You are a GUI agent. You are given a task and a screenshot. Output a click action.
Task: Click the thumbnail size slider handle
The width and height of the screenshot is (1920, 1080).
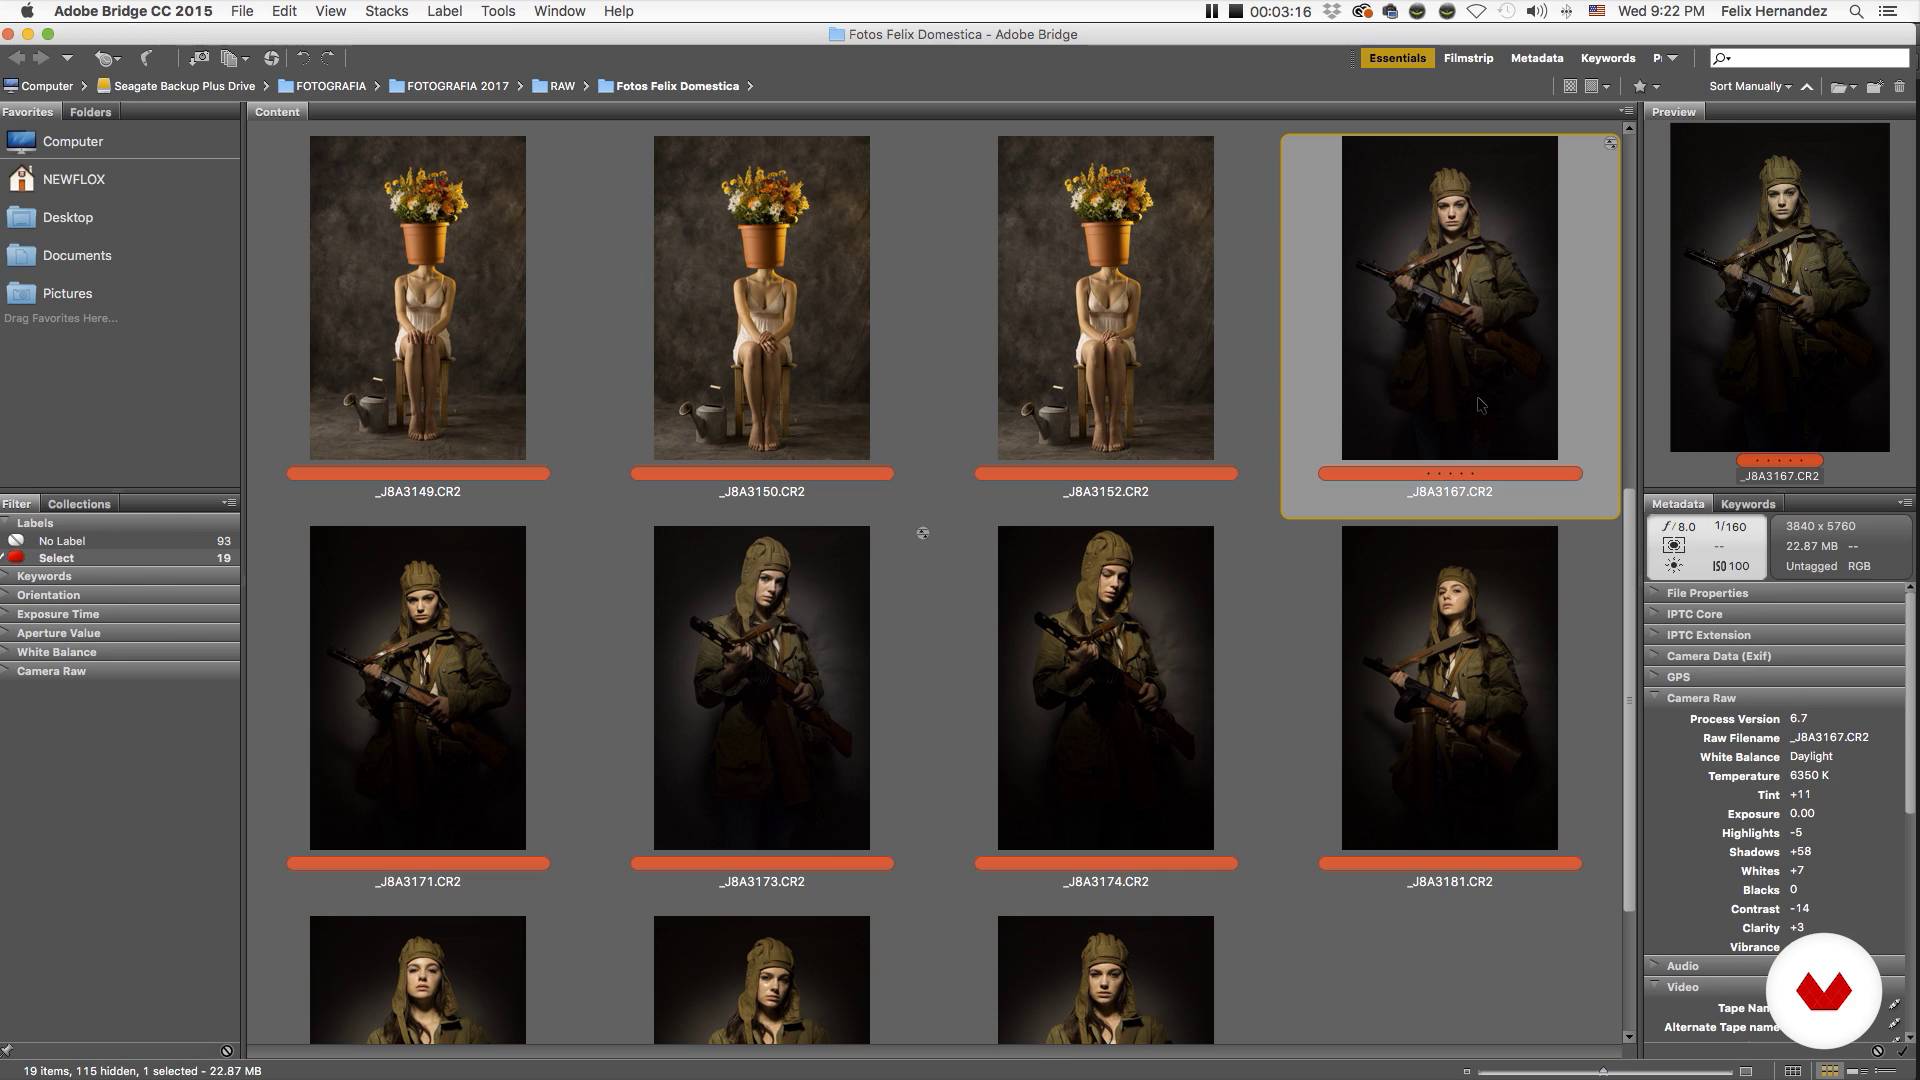coord(1603,1071)
